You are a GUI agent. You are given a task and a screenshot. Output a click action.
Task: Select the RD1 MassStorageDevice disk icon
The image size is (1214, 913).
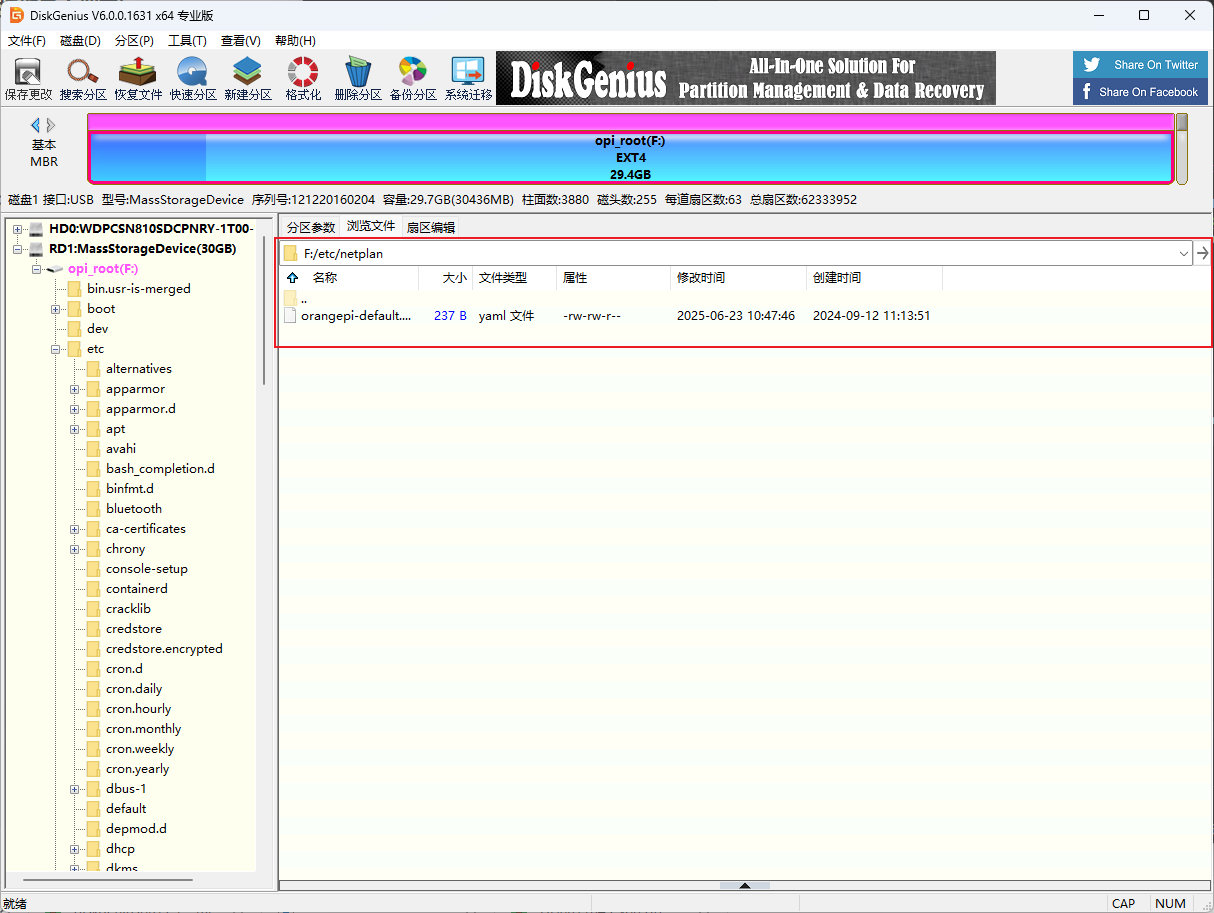coord(37,249)
